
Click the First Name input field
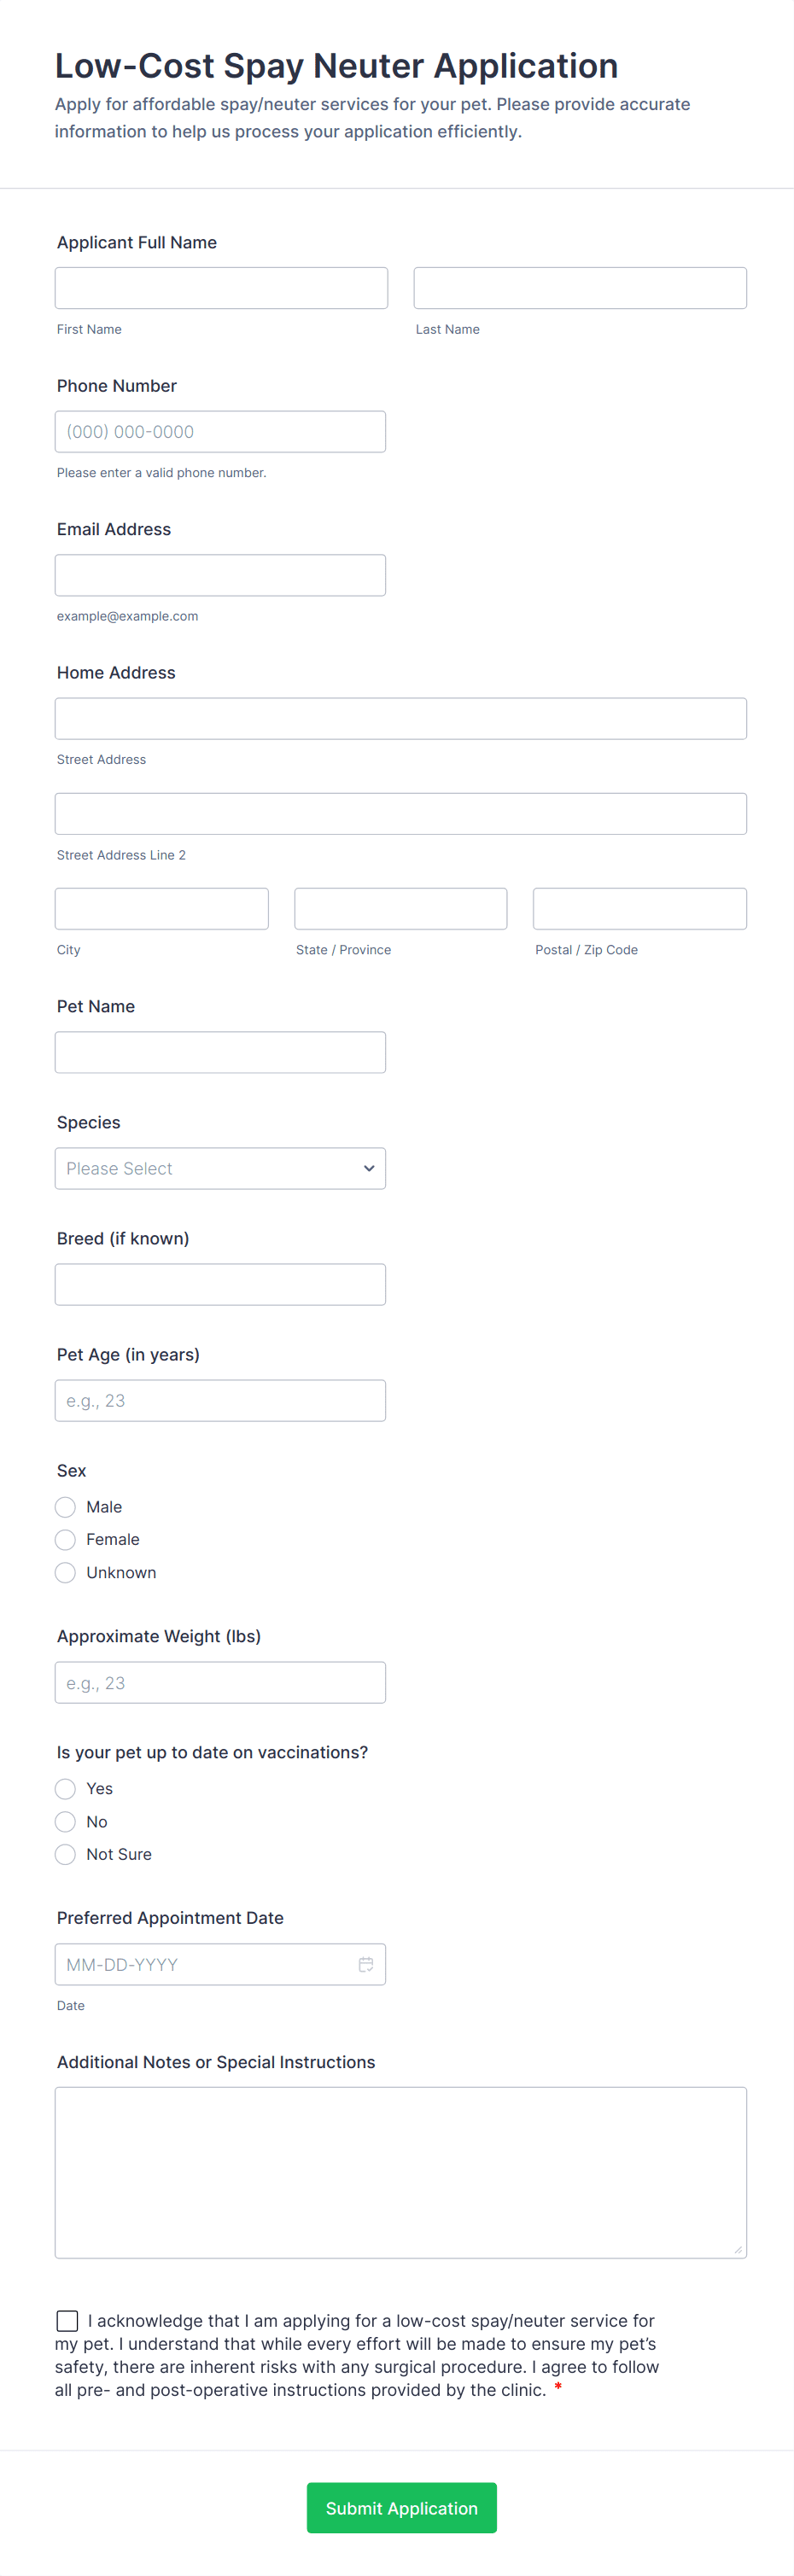[221, 288]
